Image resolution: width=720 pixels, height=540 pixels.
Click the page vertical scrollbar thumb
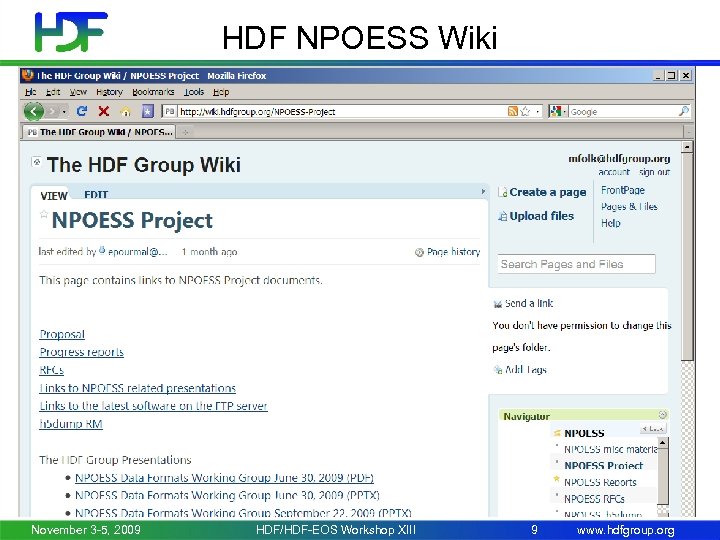(x=687, y=256)
